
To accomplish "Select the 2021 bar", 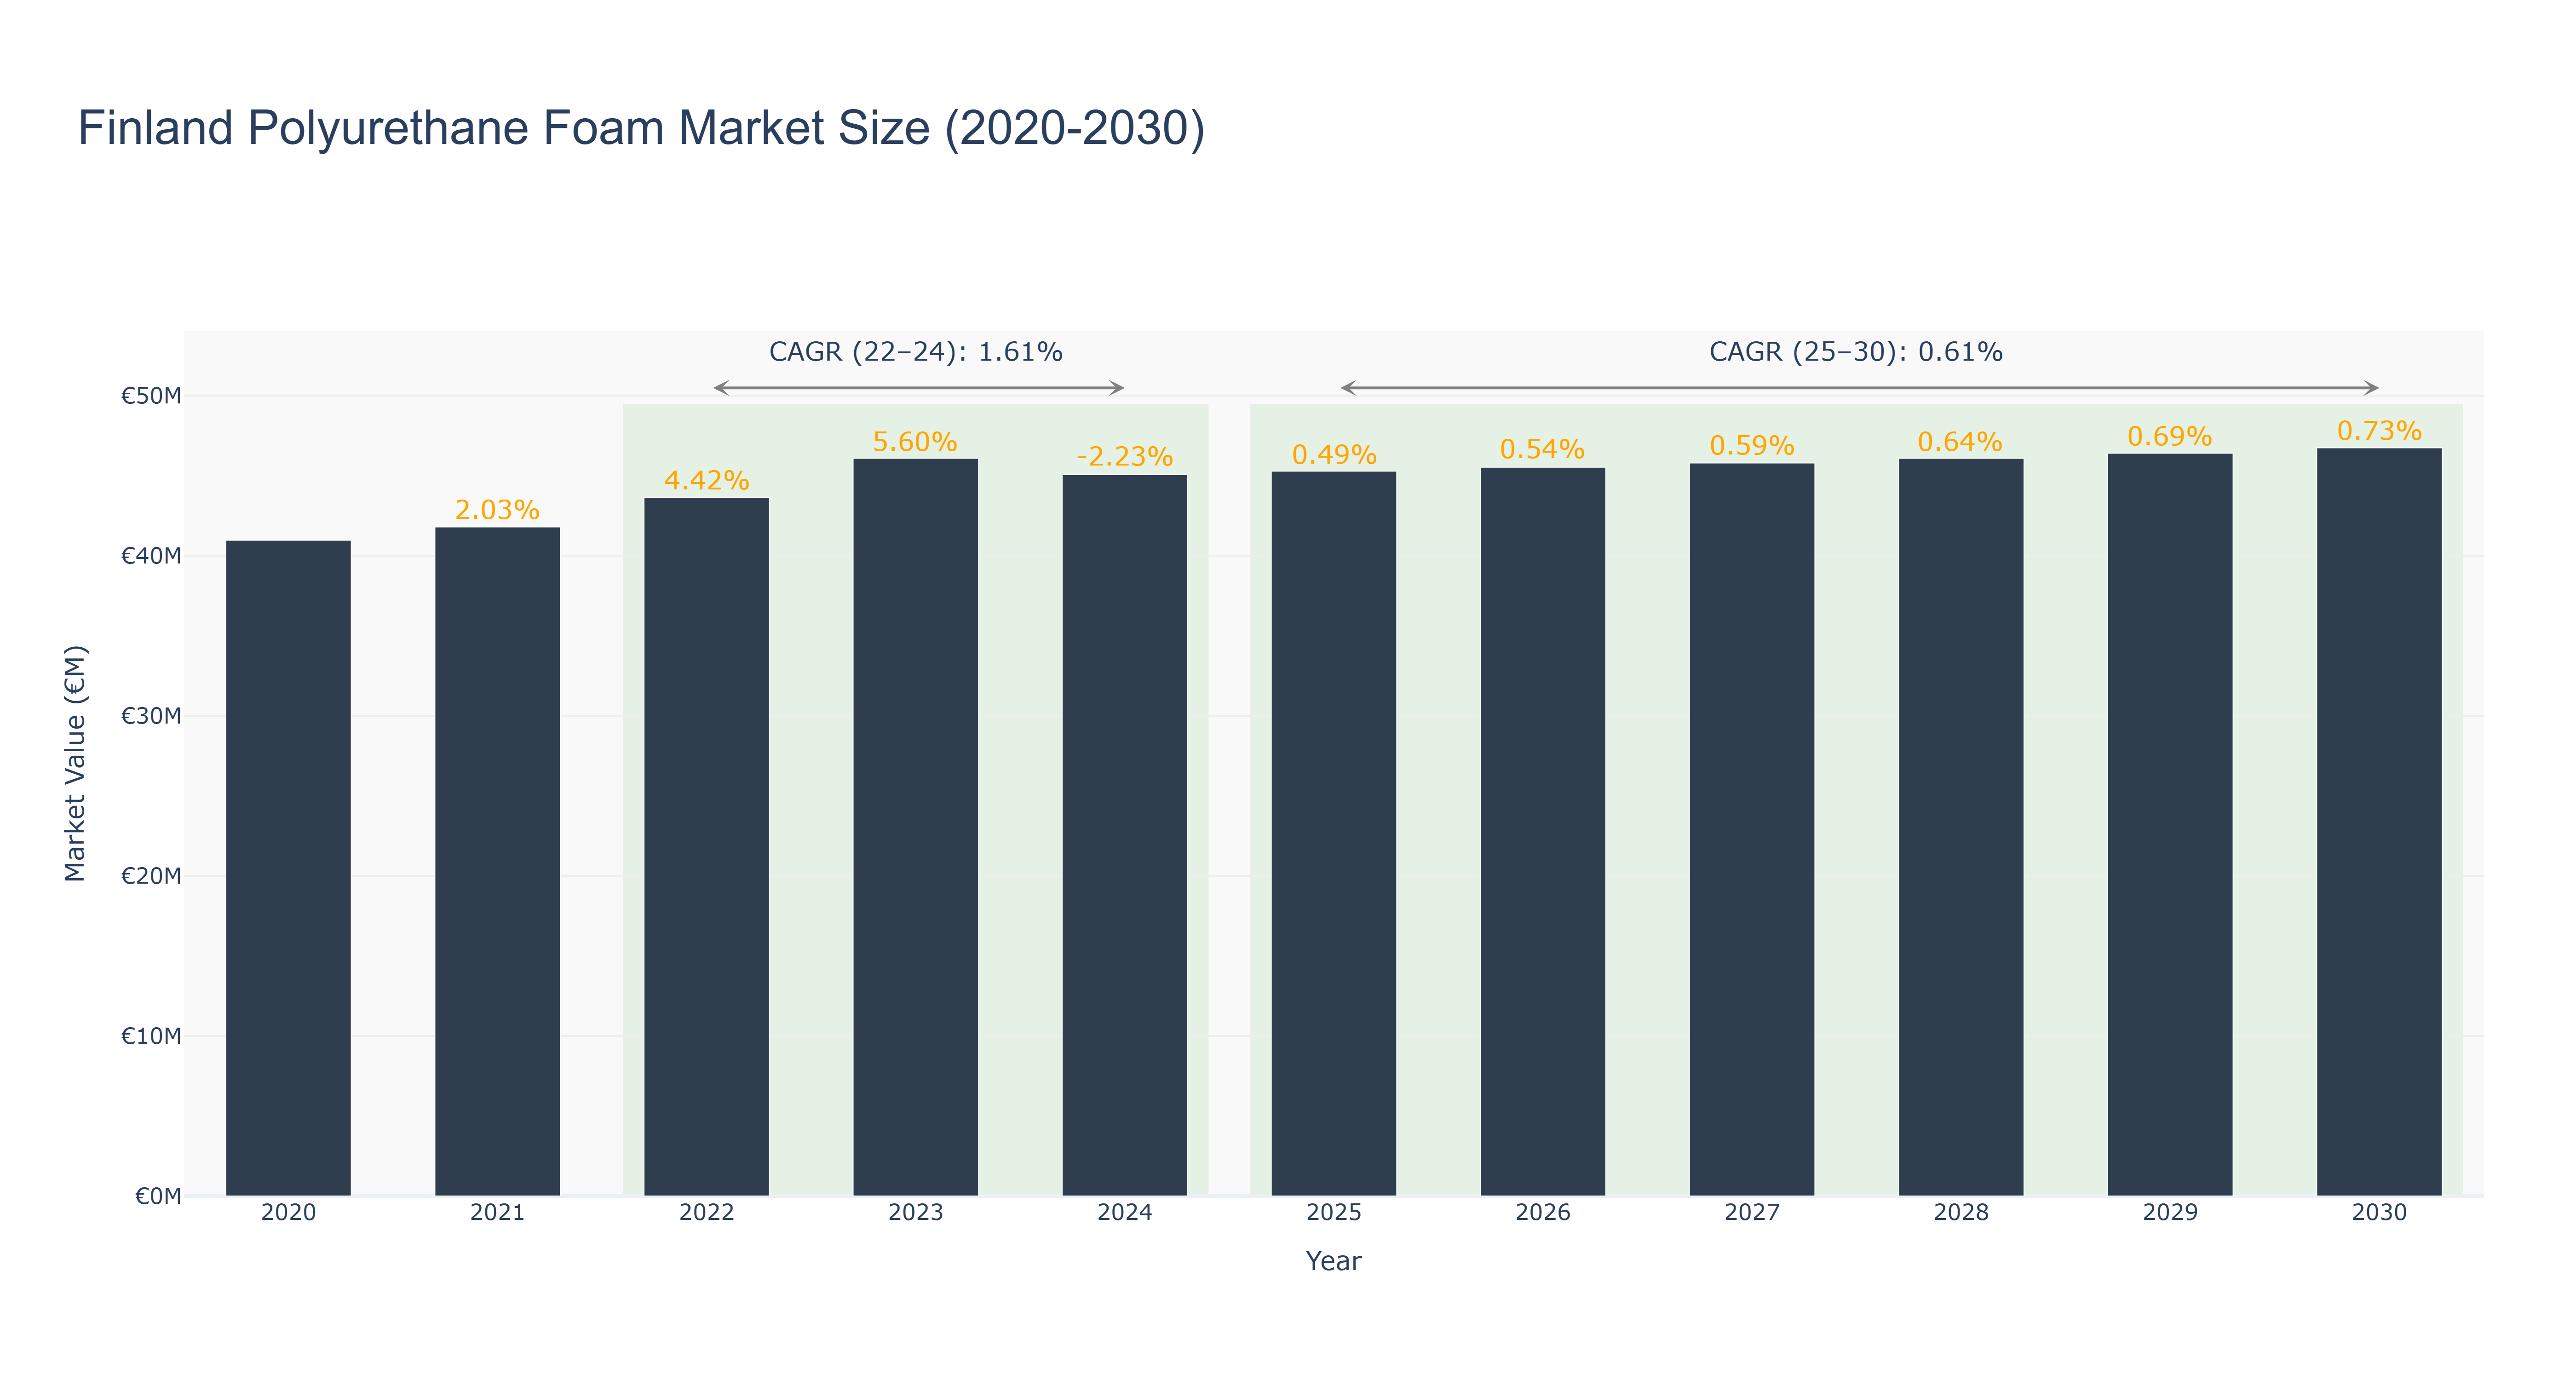I will pos(497,862).
